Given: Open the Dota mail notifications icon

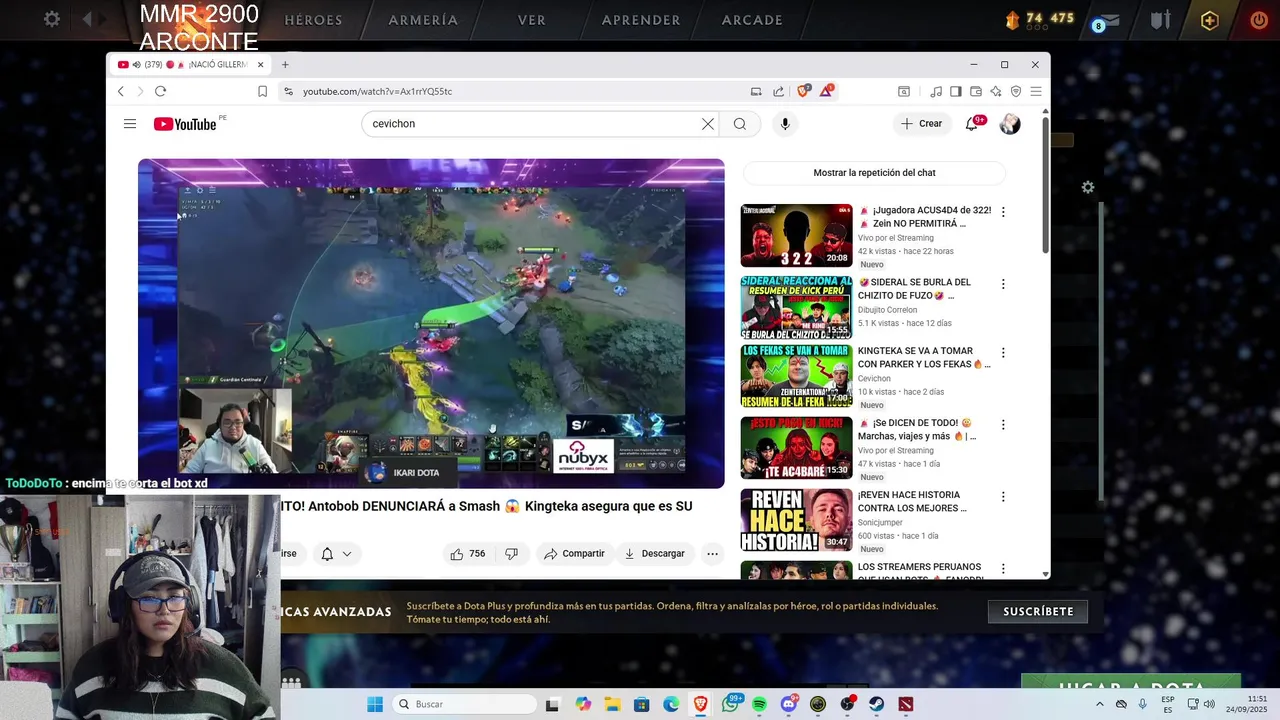Looking at the screenshot, I should [1110, 20].
